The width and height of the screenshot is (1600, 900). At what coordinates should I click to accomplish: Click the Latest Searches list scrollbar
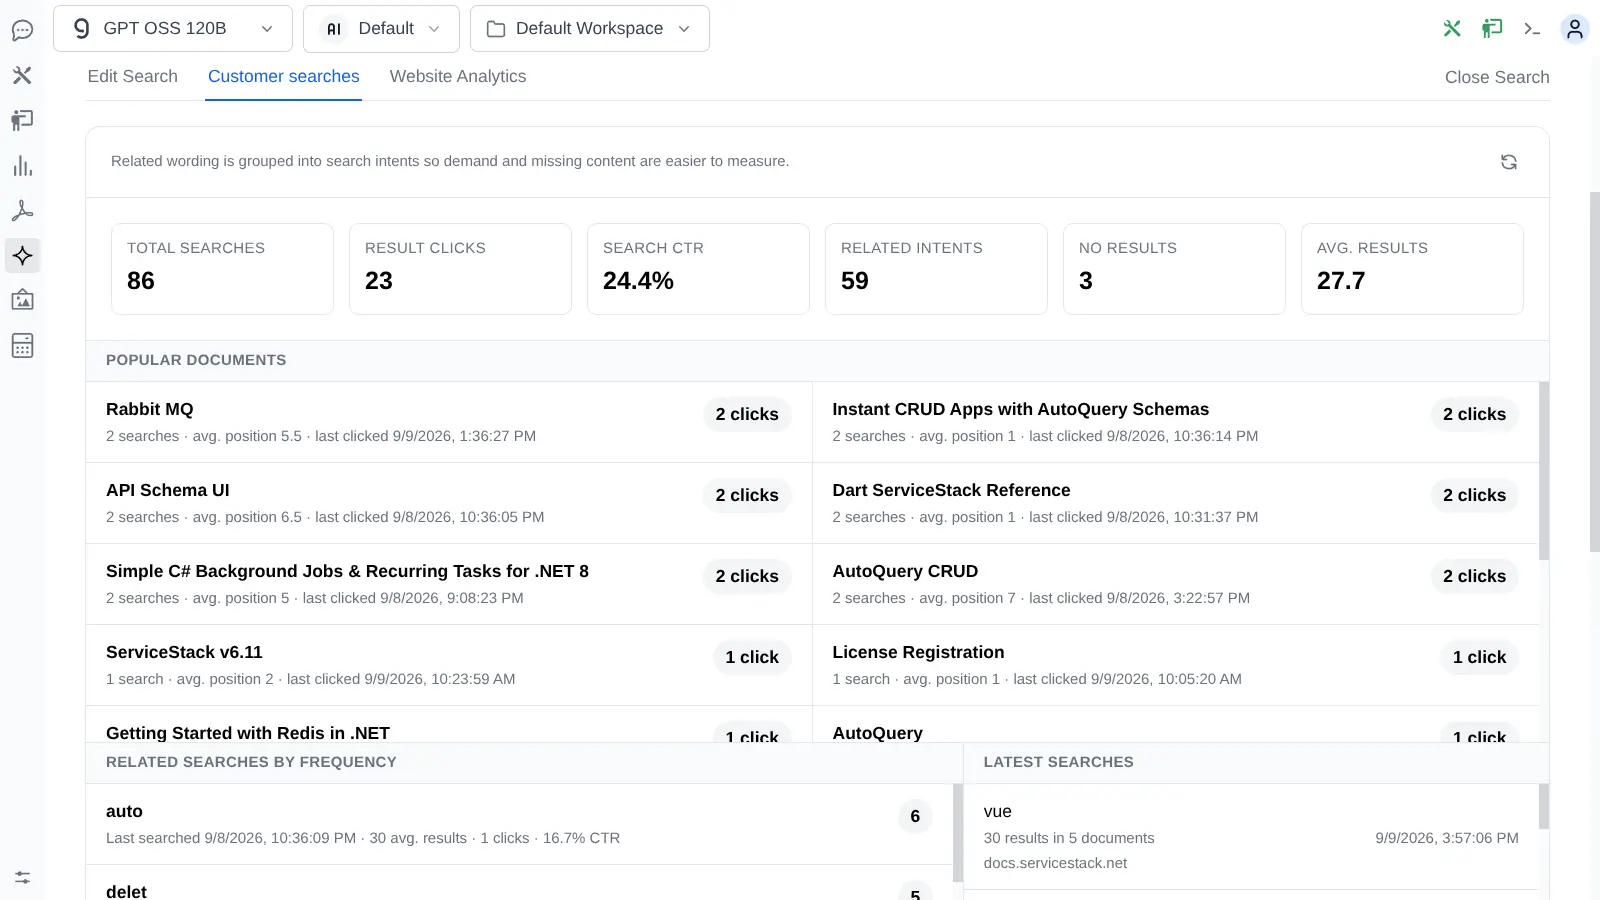(x=1544, y=806)
